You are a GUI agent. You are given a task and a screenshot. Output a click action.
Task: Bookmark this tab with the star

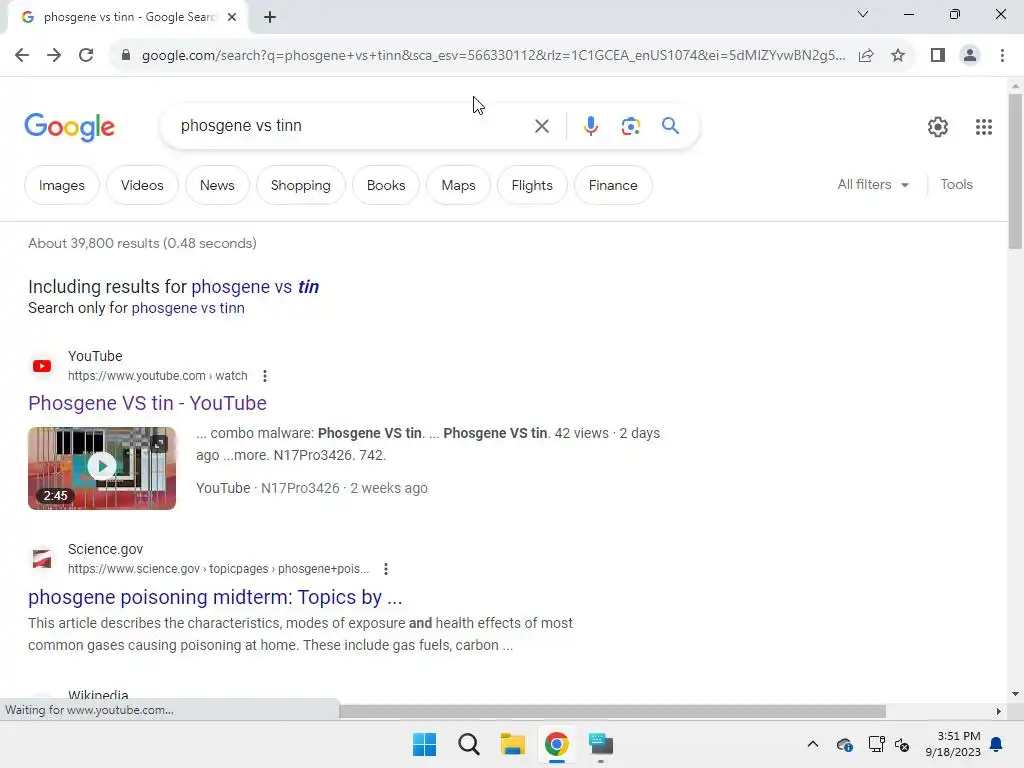[898, 55]
